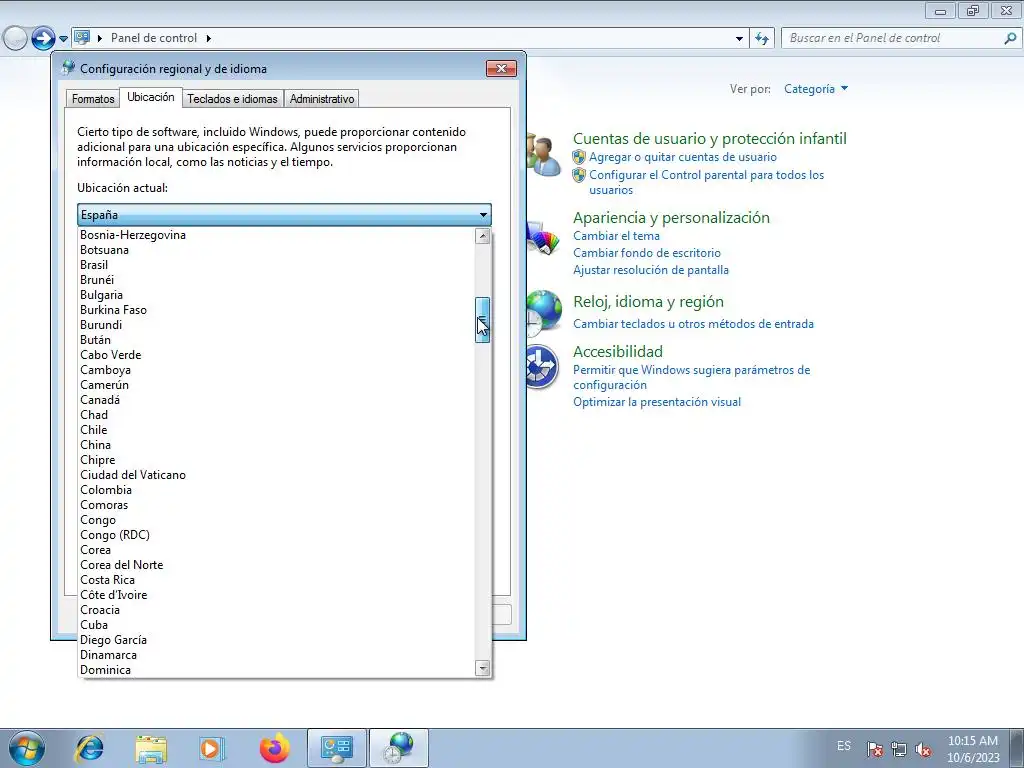Viewport: 1024px width, 768px height.
Task: Select Burundi from the list
Action: pyautogui.click(x=276, y=325)
